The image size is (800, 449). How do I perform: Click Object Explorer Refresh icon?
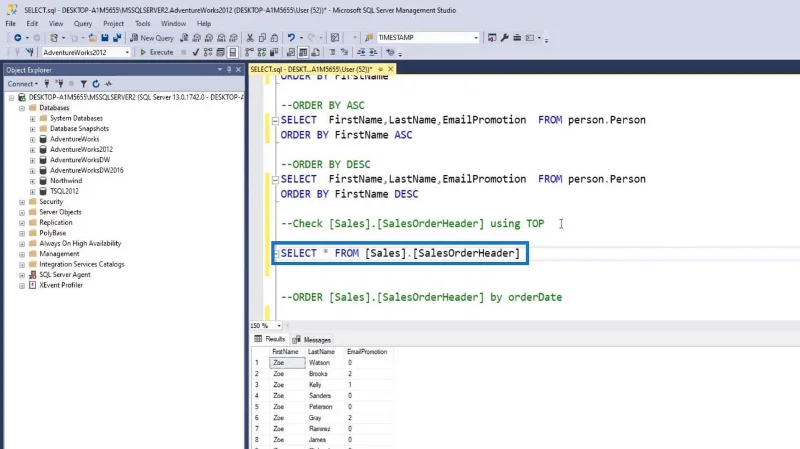point(95,84)
